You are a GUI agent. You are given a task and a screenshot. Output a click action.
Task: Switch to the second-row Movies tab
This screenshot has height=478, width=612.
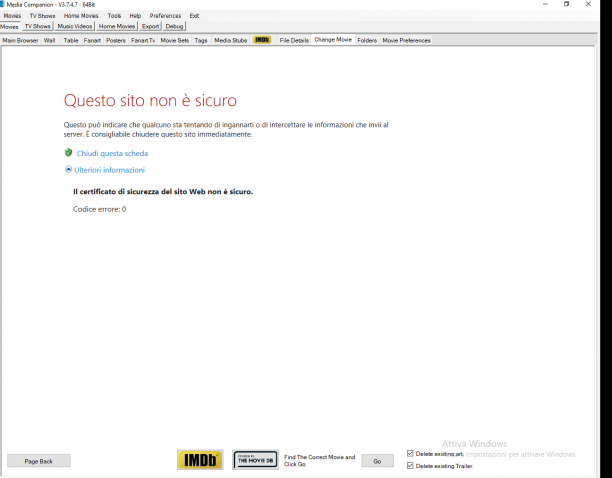point(9,27)
